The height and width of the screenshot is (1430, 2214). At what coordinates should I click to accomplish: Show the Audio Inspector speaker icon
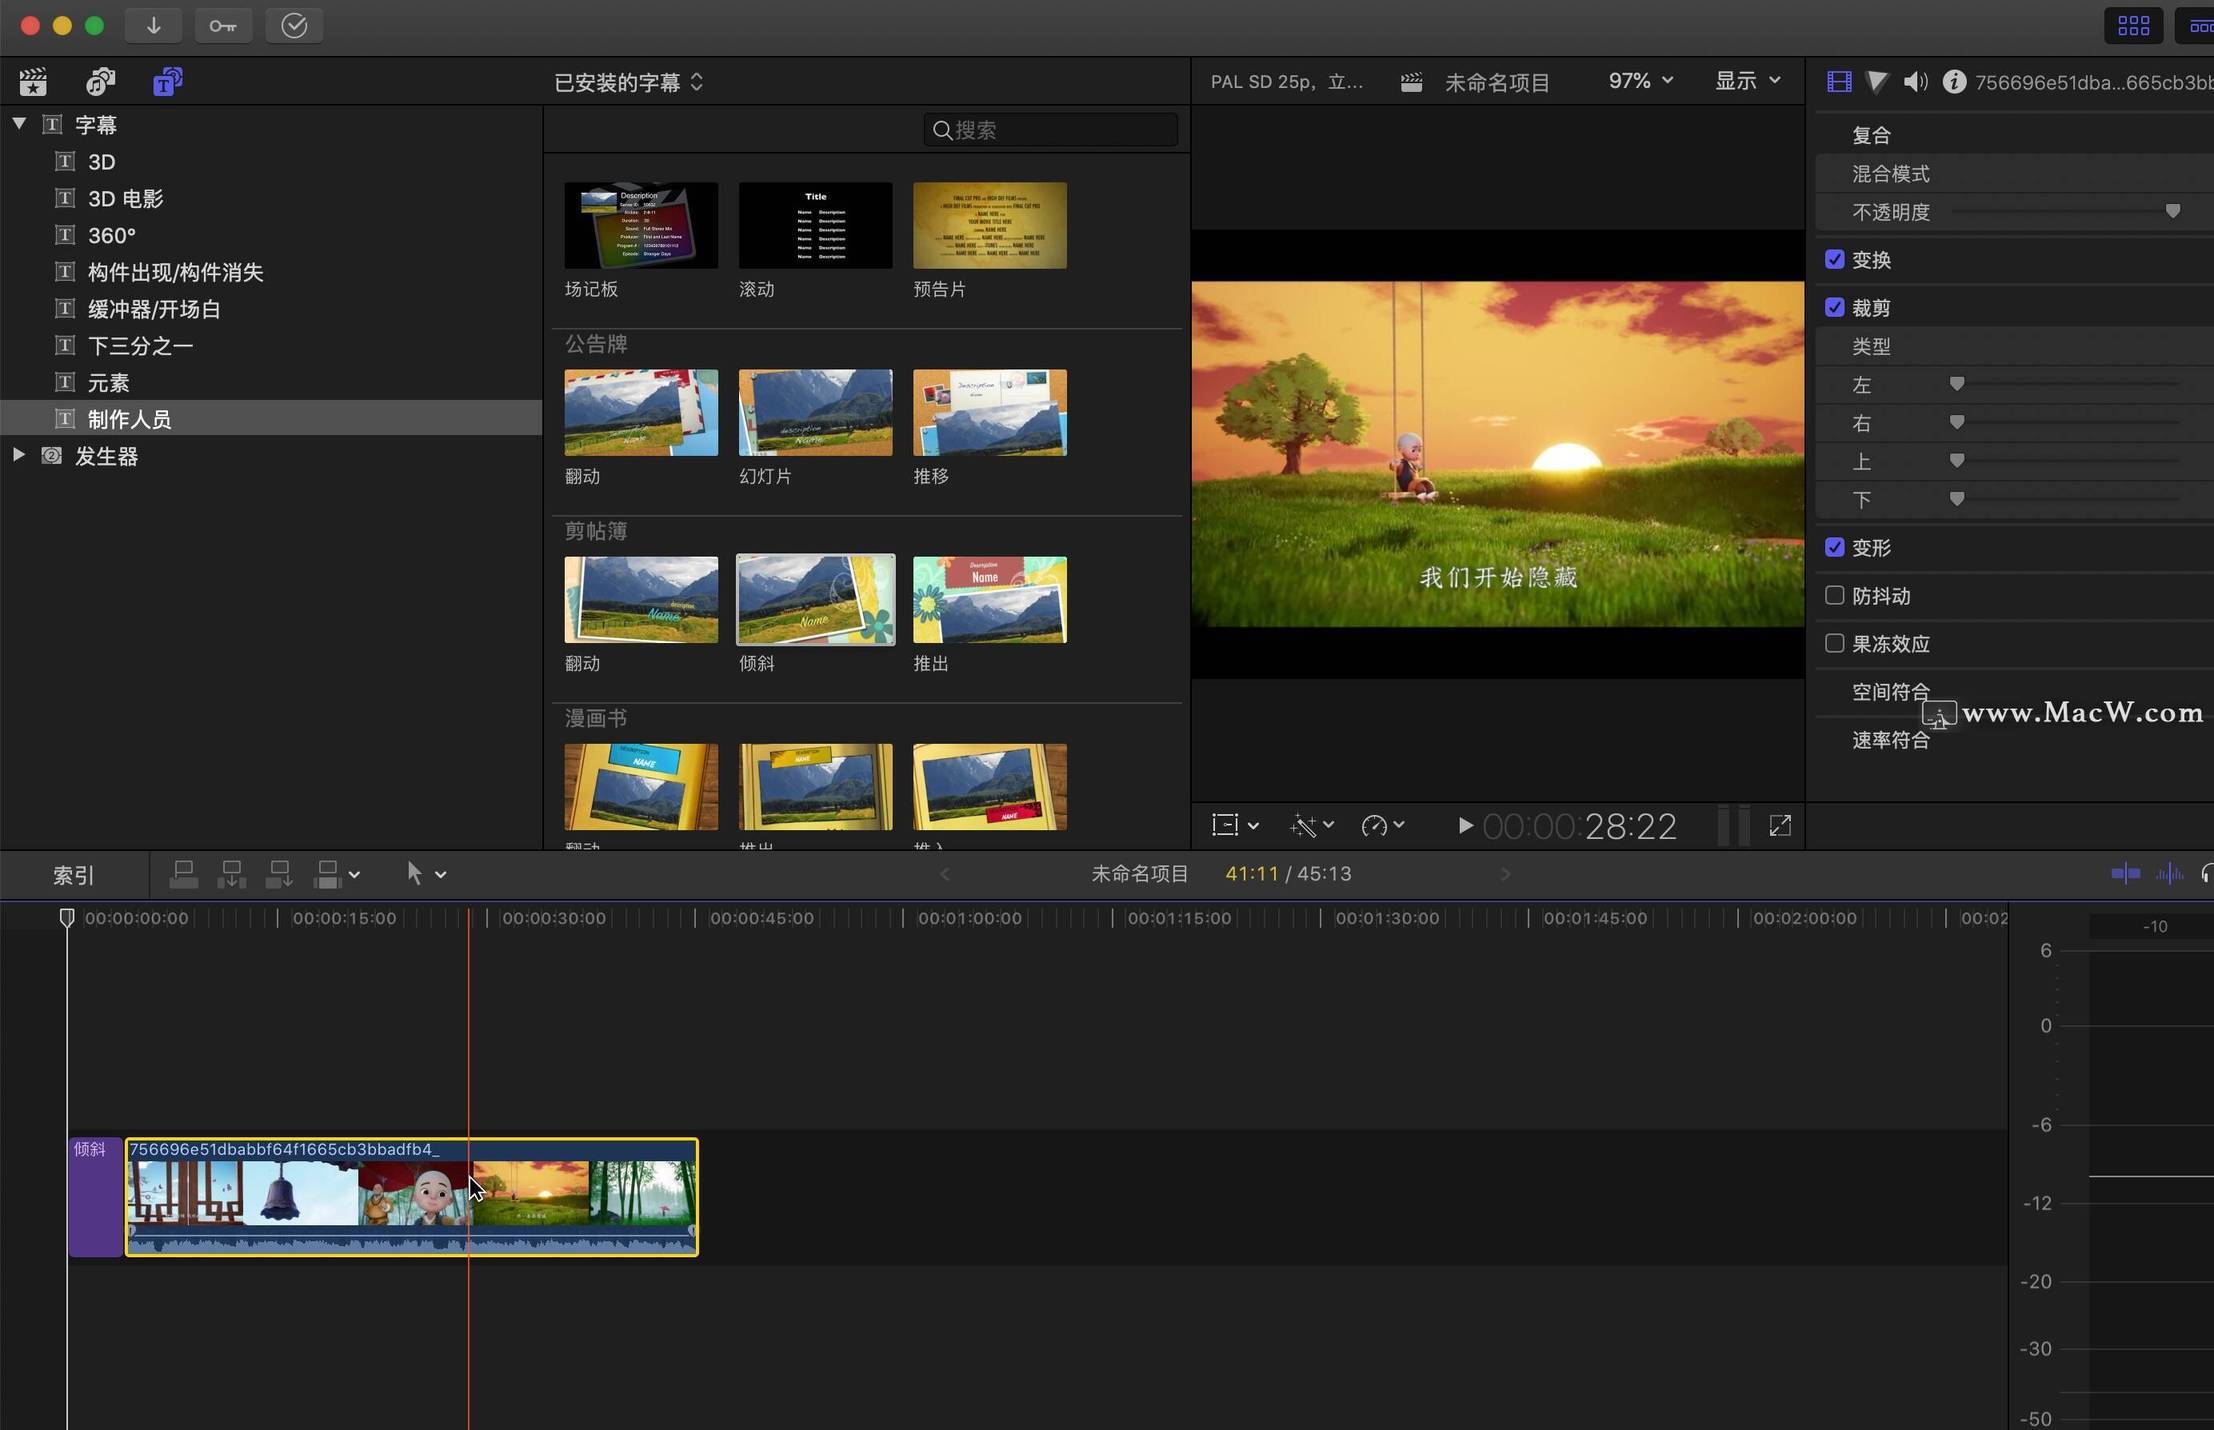point(1915,82)
